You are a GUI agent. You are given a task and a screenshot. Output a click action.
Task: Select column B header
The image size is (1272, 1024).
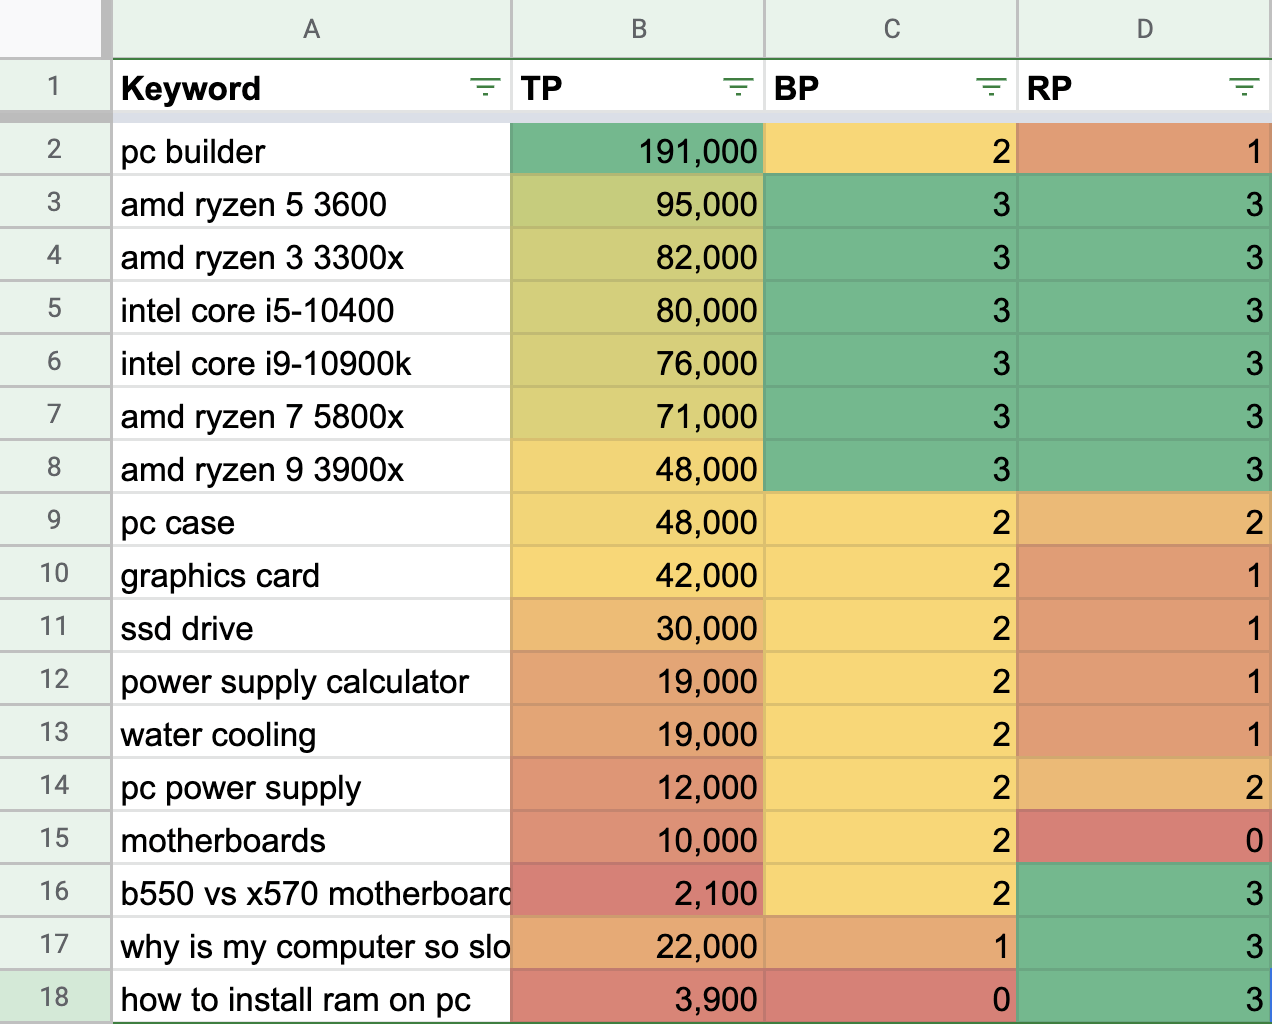(637, 29)
